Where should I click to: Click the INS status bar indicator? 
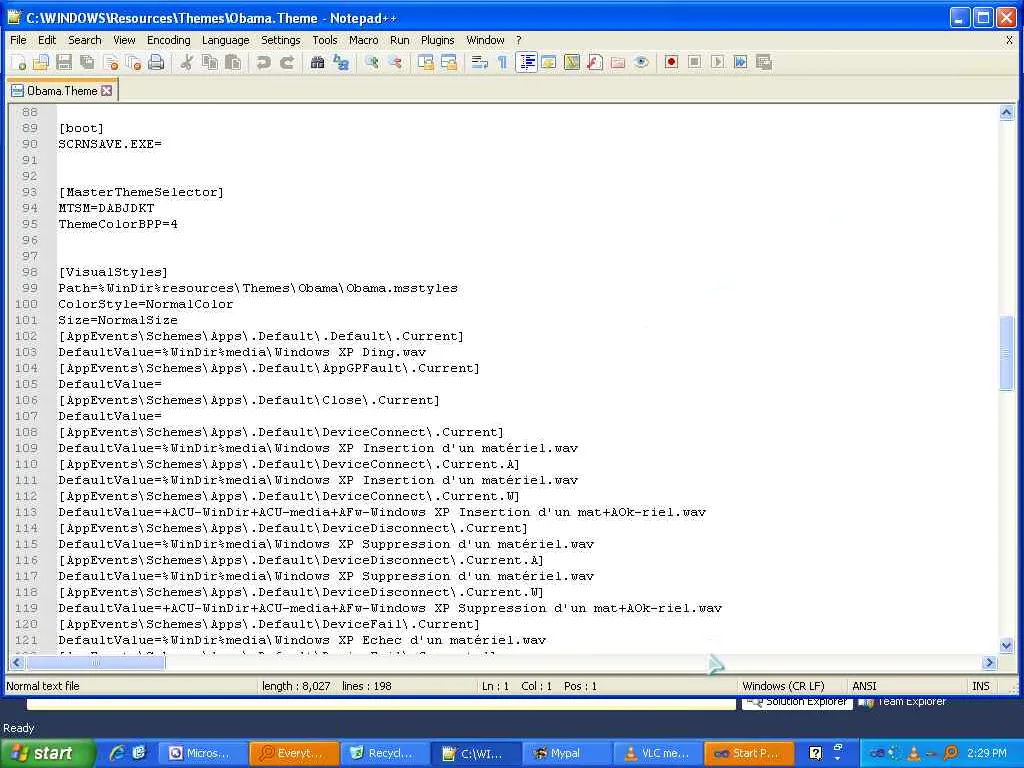click(x=980, y=686)
